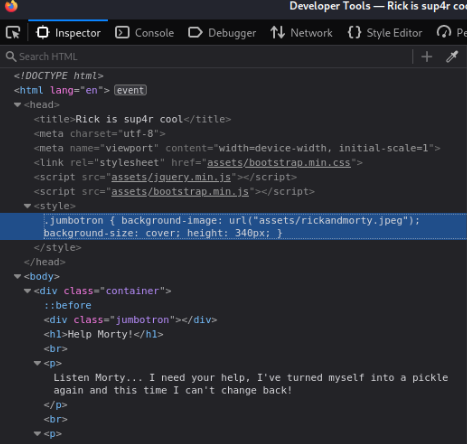Open the Inspector tab
This screenshot has width=467, height=444.
coord(68,33)
